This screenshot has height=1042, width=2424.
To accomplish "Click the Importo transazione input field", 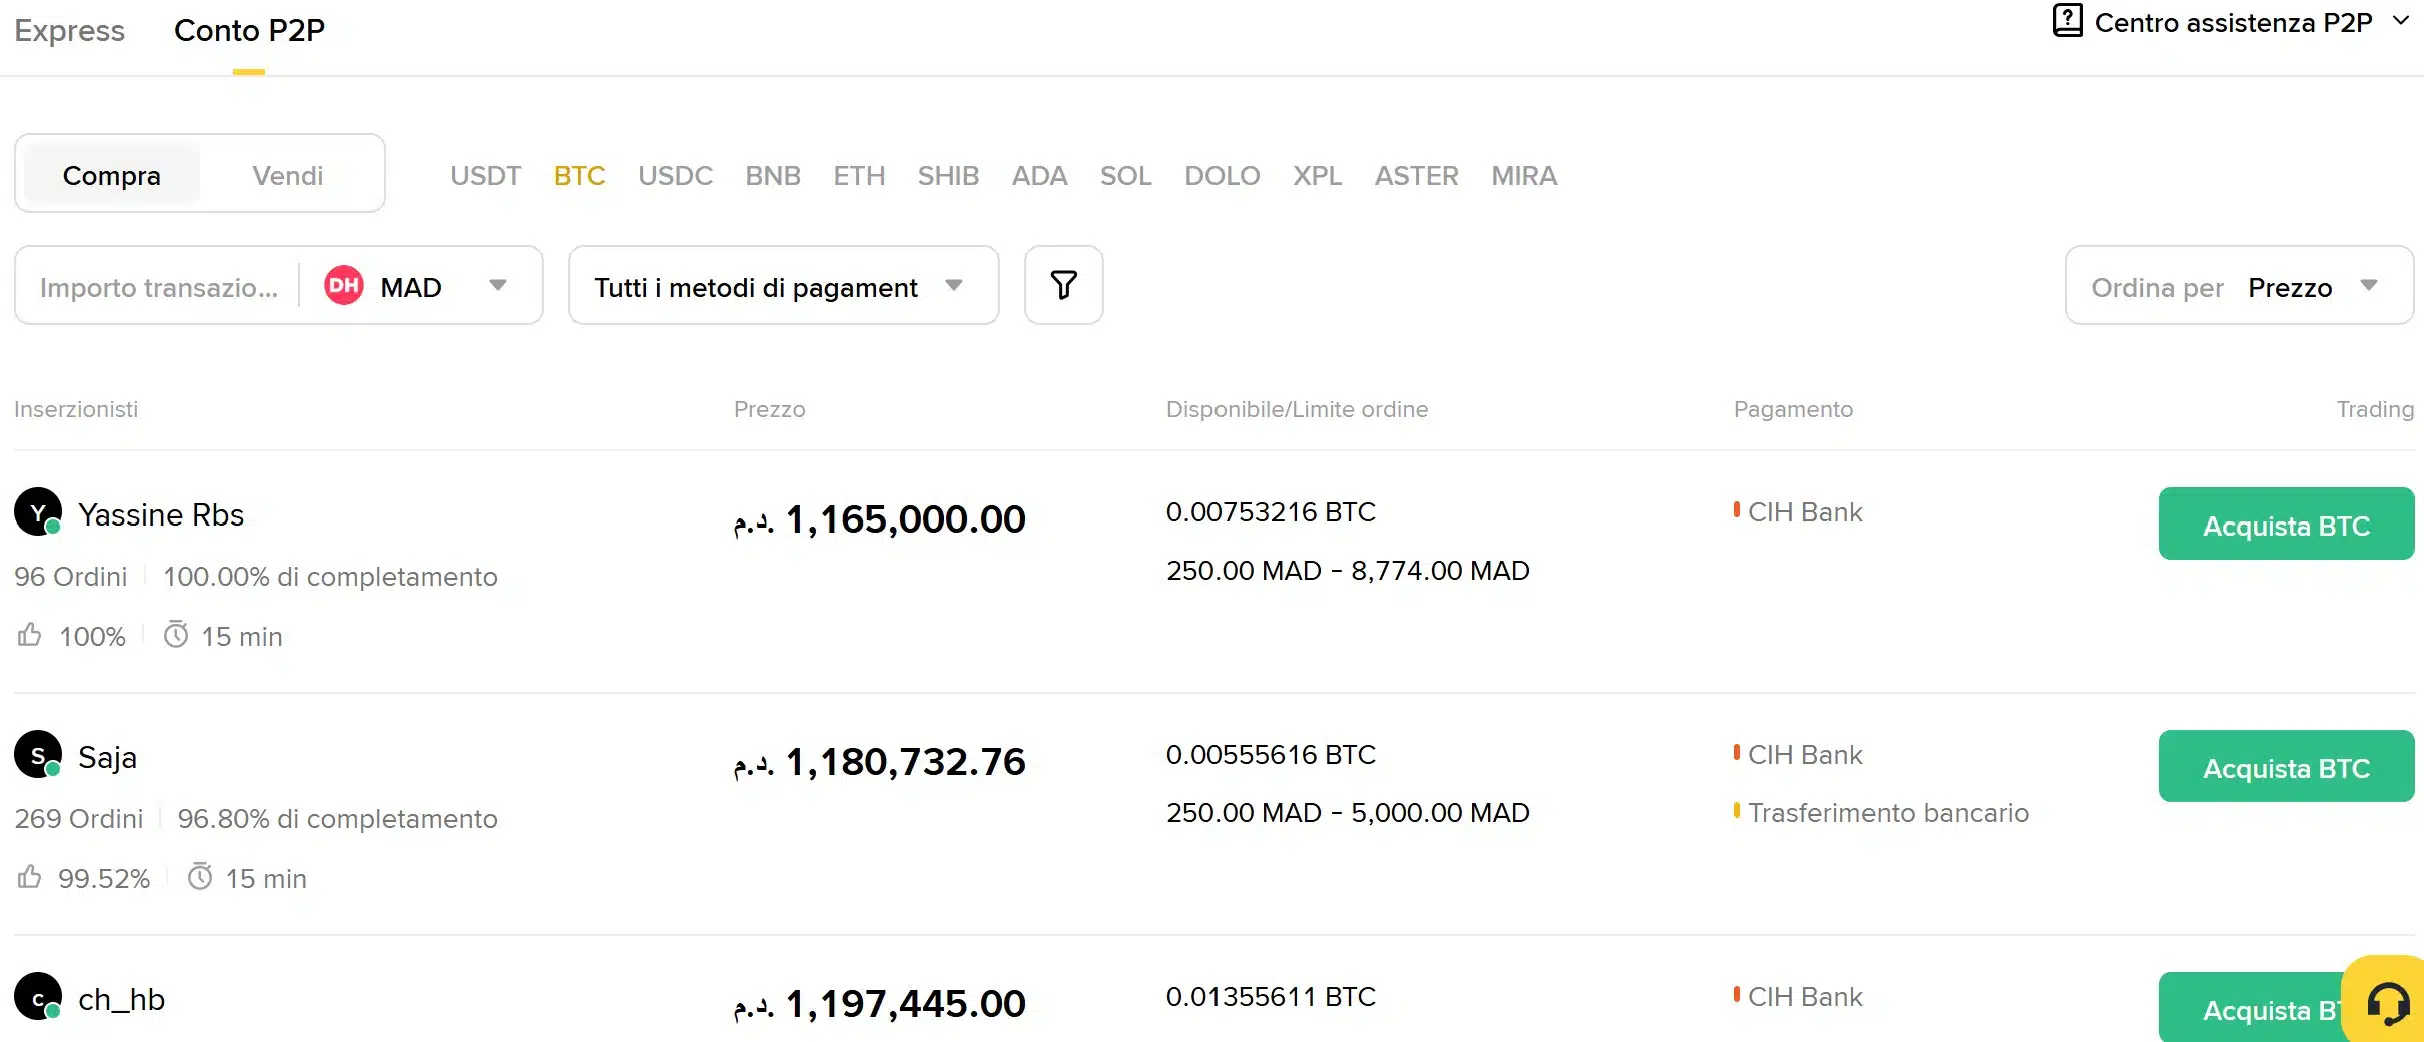I will coord(160,285).
